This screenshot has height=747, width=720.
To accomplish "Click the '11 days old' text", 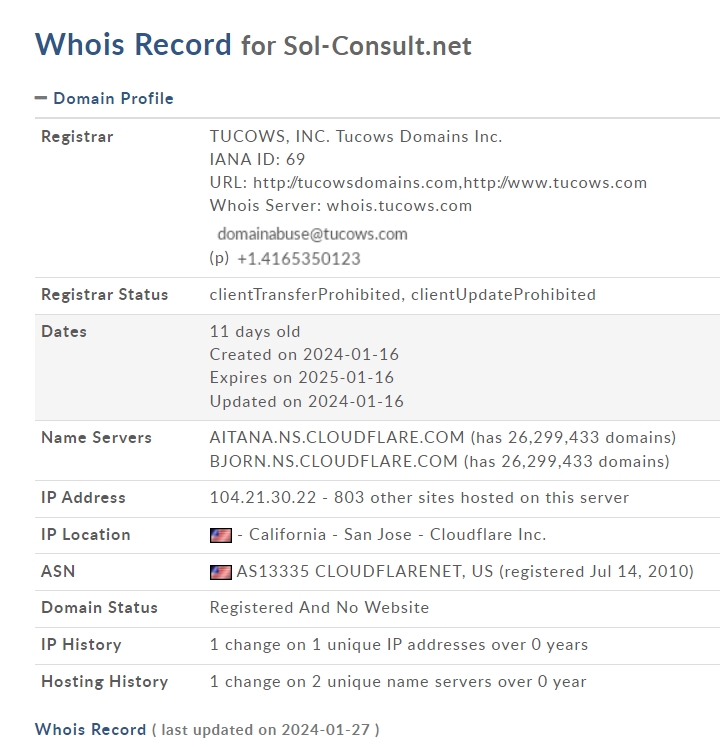I will click(x=255, y=331).
